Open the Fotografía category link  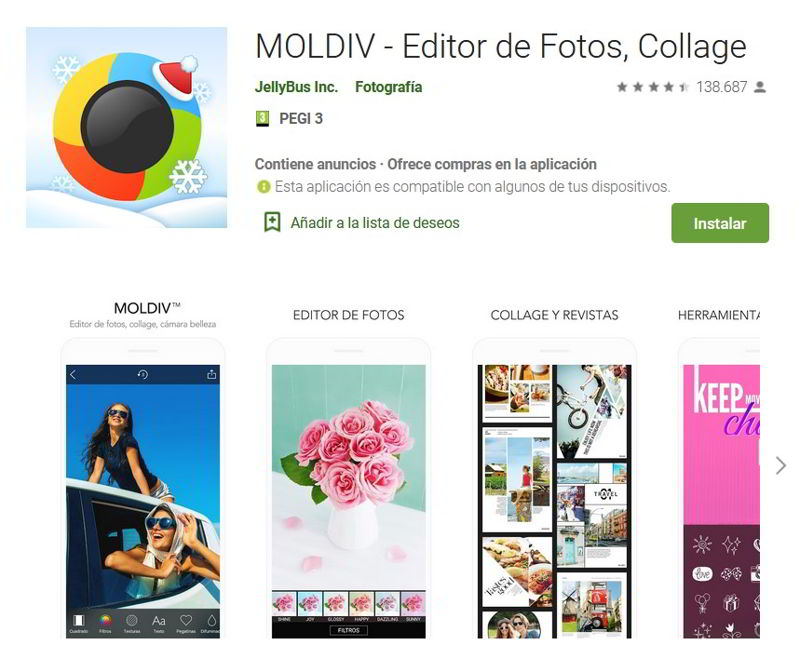coord(389,87)
